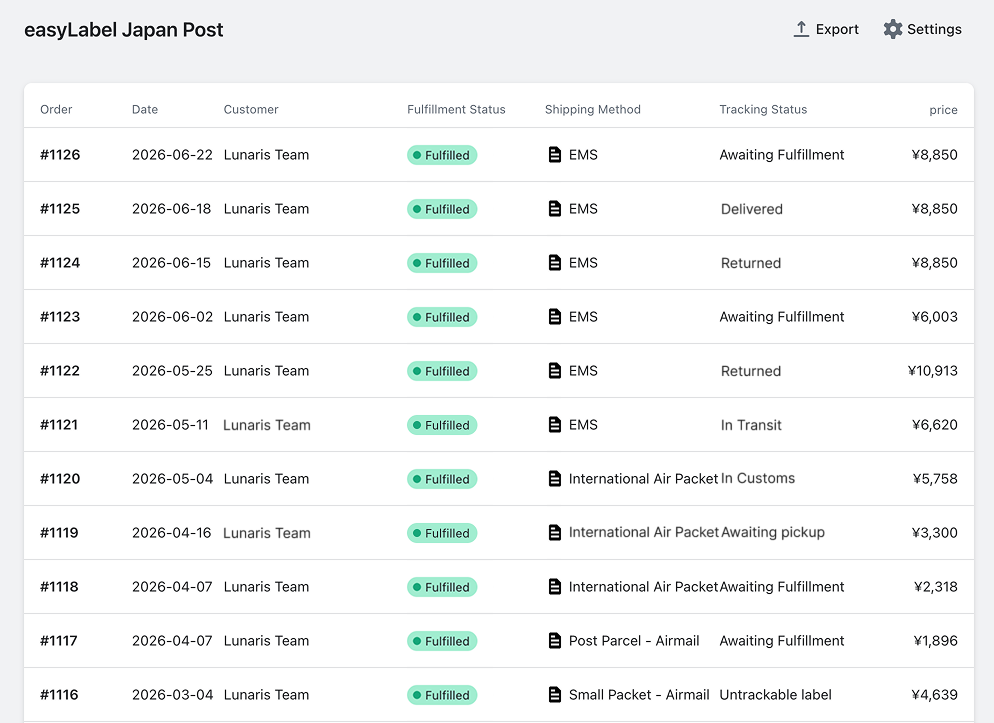Click the Customer column header
Image resolution: width=994 pixels, height=723 pixels.
[251, 109]
